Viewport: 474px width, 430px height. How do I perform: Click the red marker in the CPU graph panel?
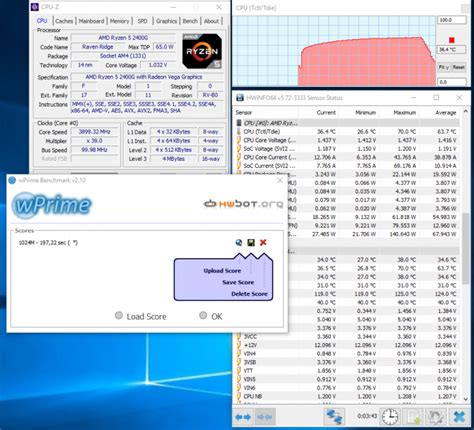tap(452, 40)
